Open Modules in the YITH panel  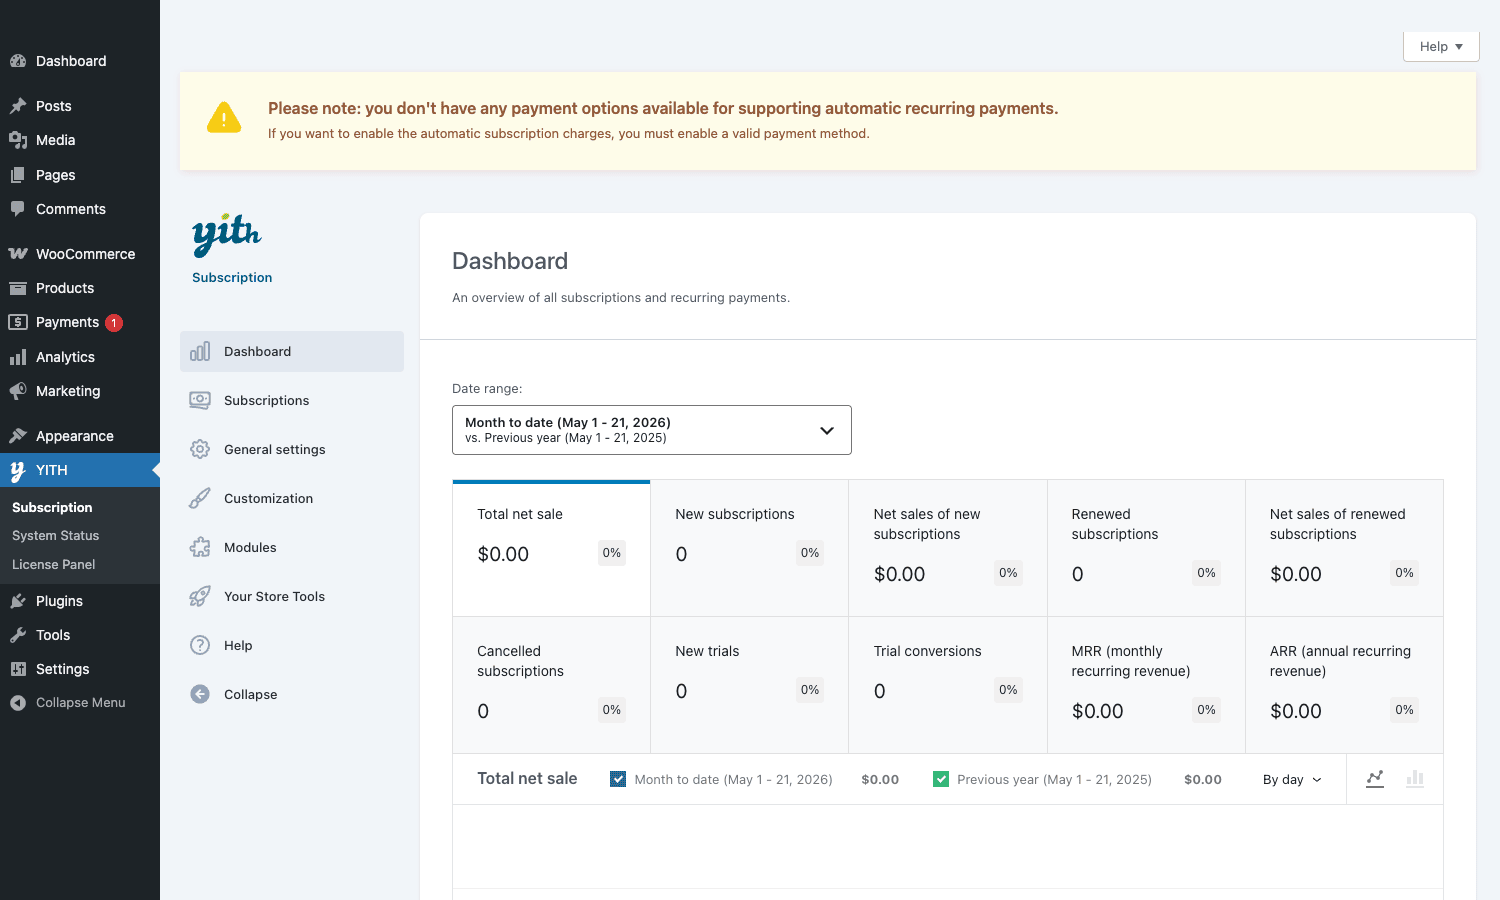point(292,547)
